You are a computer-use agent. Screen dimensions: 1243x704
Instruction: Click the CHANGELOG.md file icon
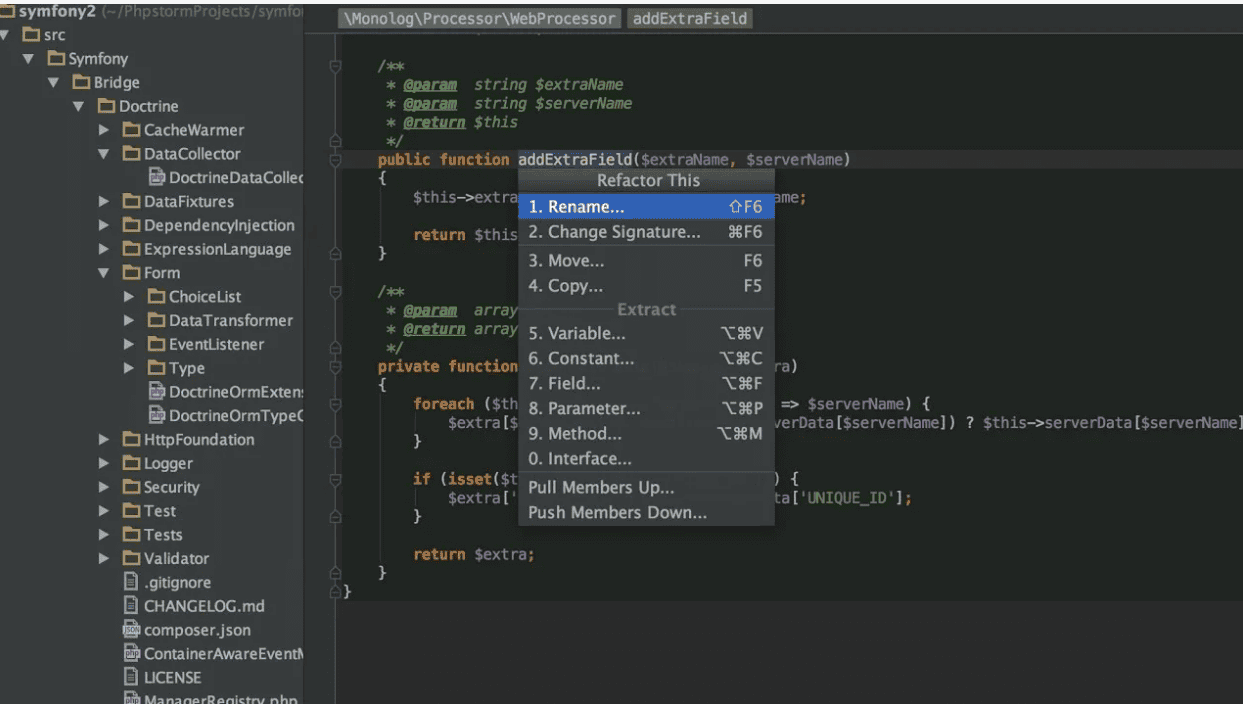131,606
